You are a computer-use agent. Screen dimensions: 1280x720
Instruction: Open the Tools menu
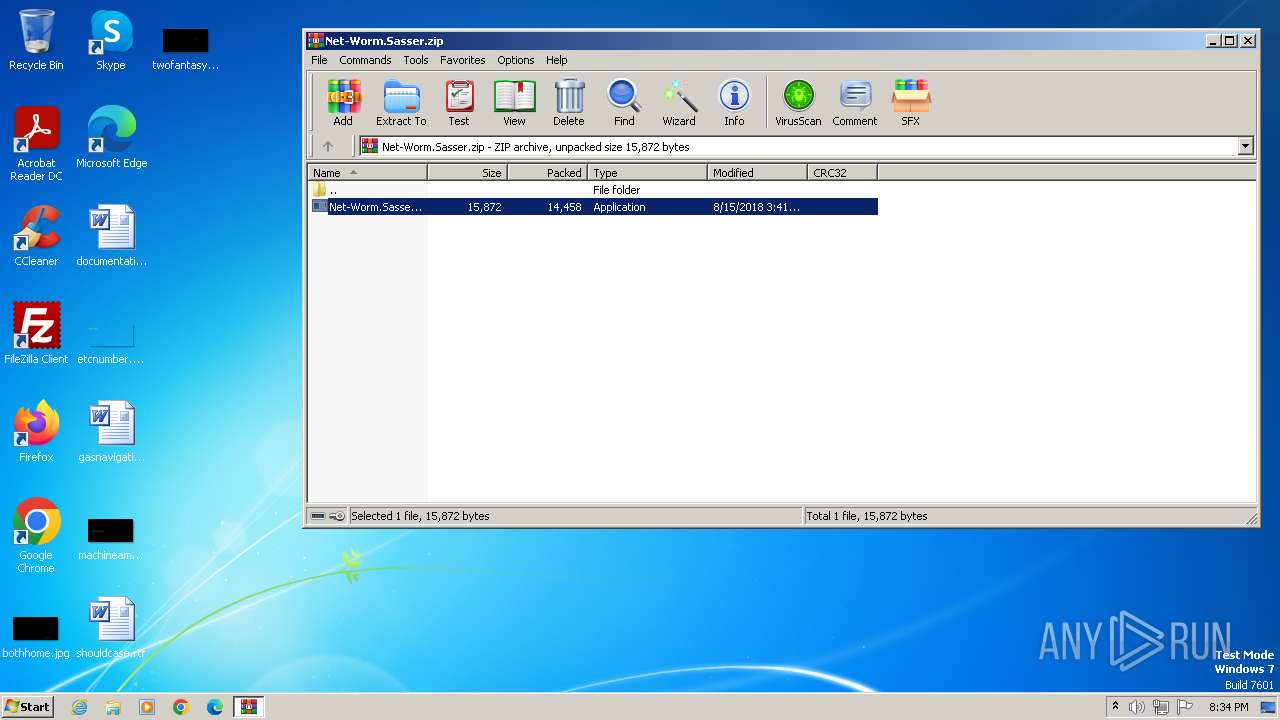416,60
